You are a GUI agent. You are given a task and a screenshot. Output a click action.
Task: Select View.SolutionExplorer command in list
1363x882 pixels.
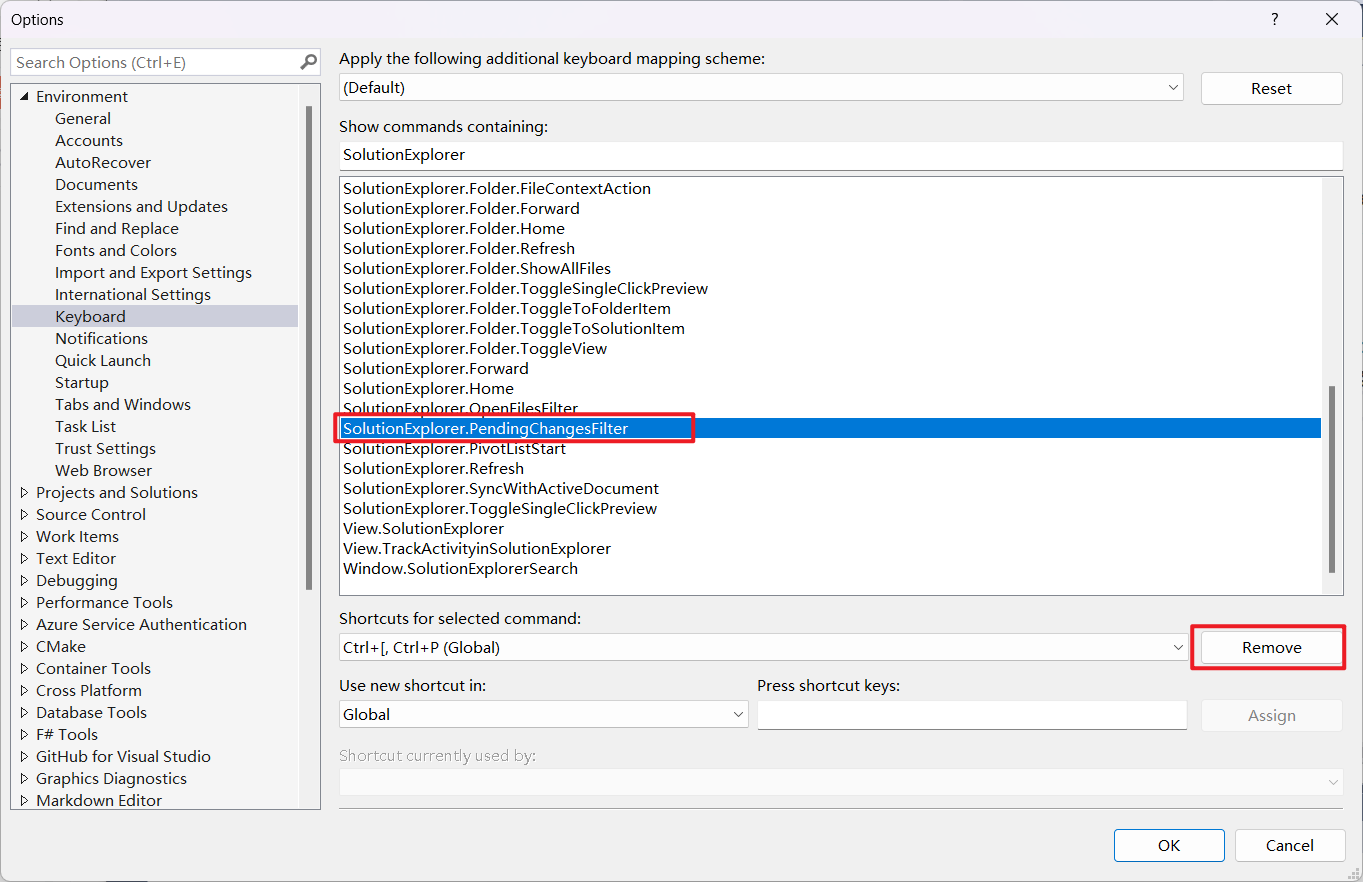click(x=423, y=529)
